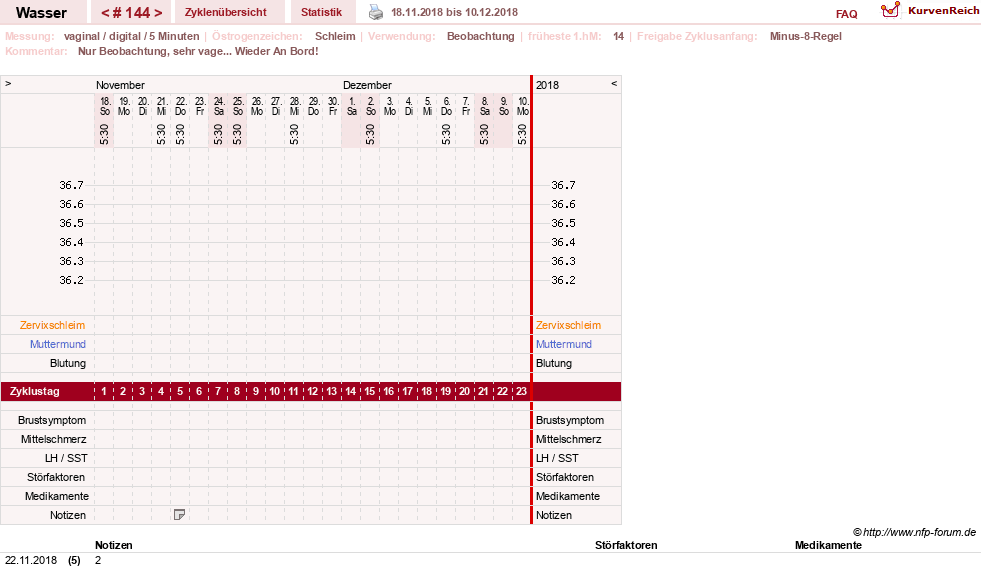Viewport: 981px width, 584px height.
Task: Click the Schleim estrogen sign value
Action: (x=335, y=36)
